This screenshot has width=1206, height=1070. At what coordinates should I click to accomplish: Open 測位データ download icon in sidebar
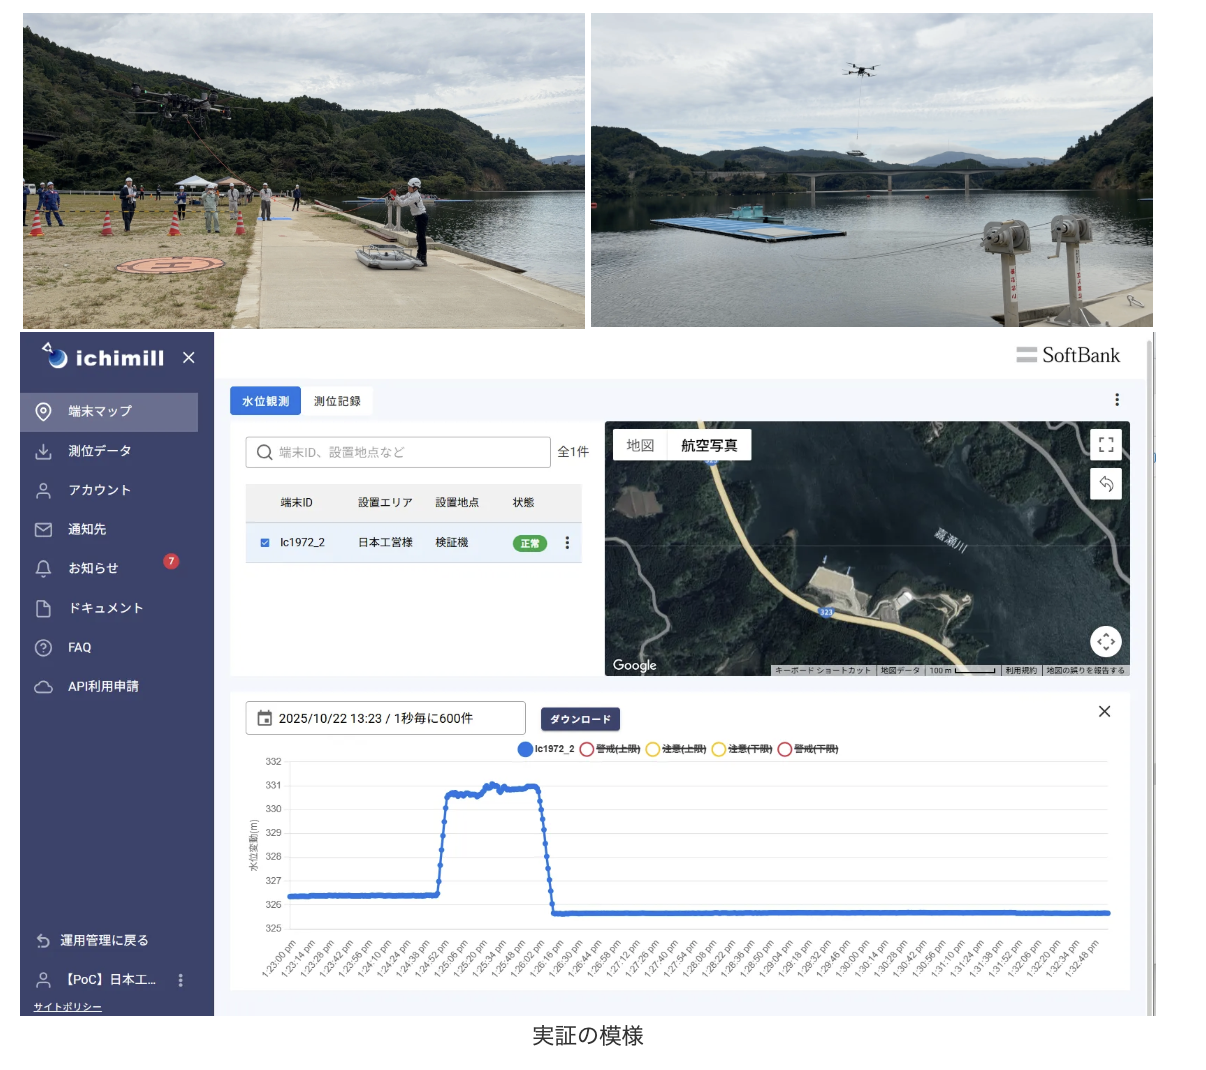(44, 451)
